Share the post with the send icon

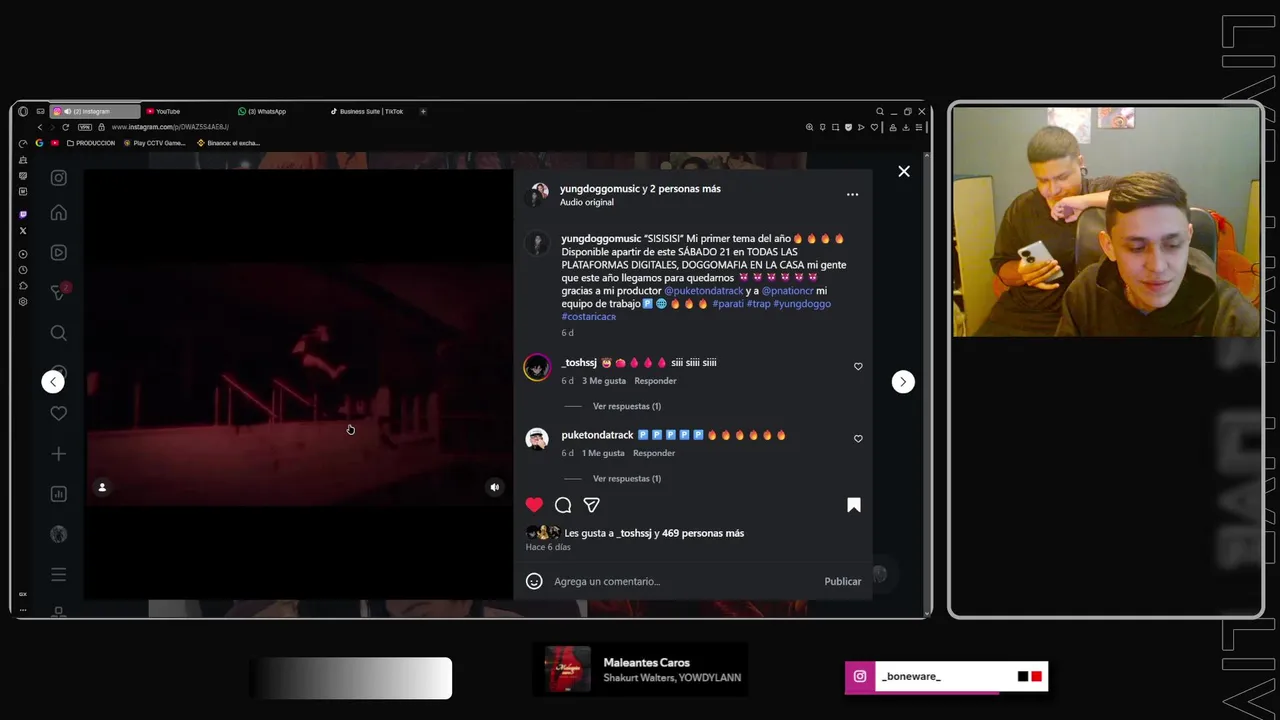(591, 505)
